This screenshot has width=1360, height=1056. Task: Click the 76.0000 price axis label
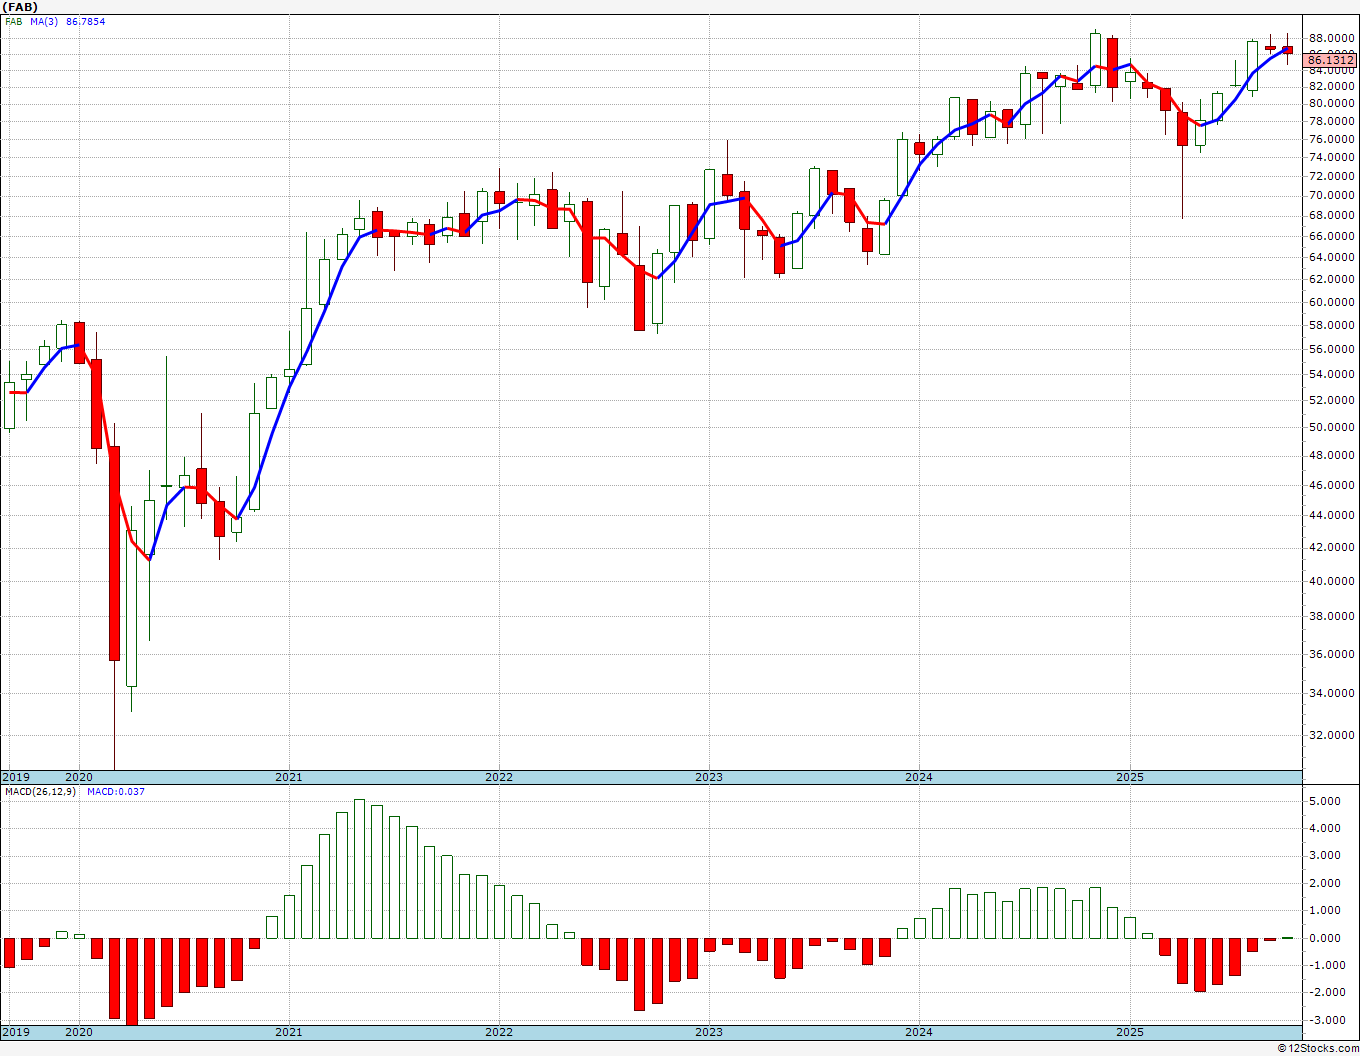click(1332, 139)
